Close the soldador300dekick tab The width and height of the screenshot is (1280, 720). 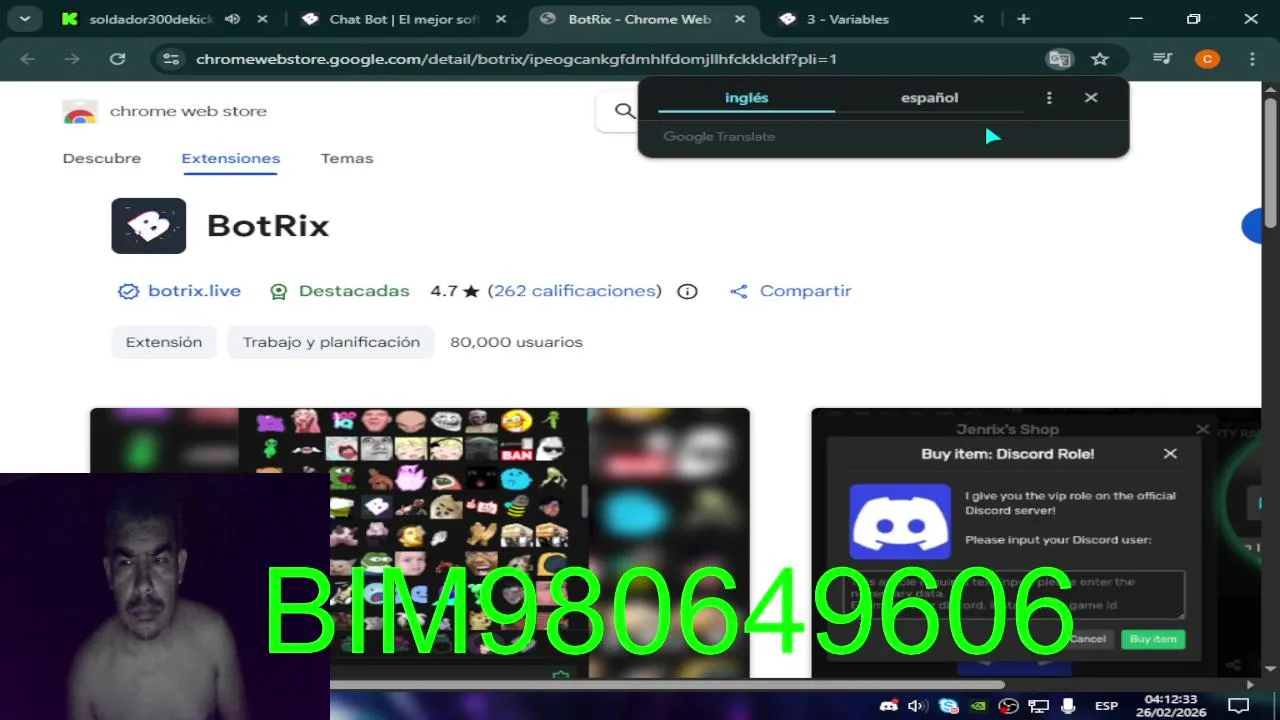coord(262,19)
